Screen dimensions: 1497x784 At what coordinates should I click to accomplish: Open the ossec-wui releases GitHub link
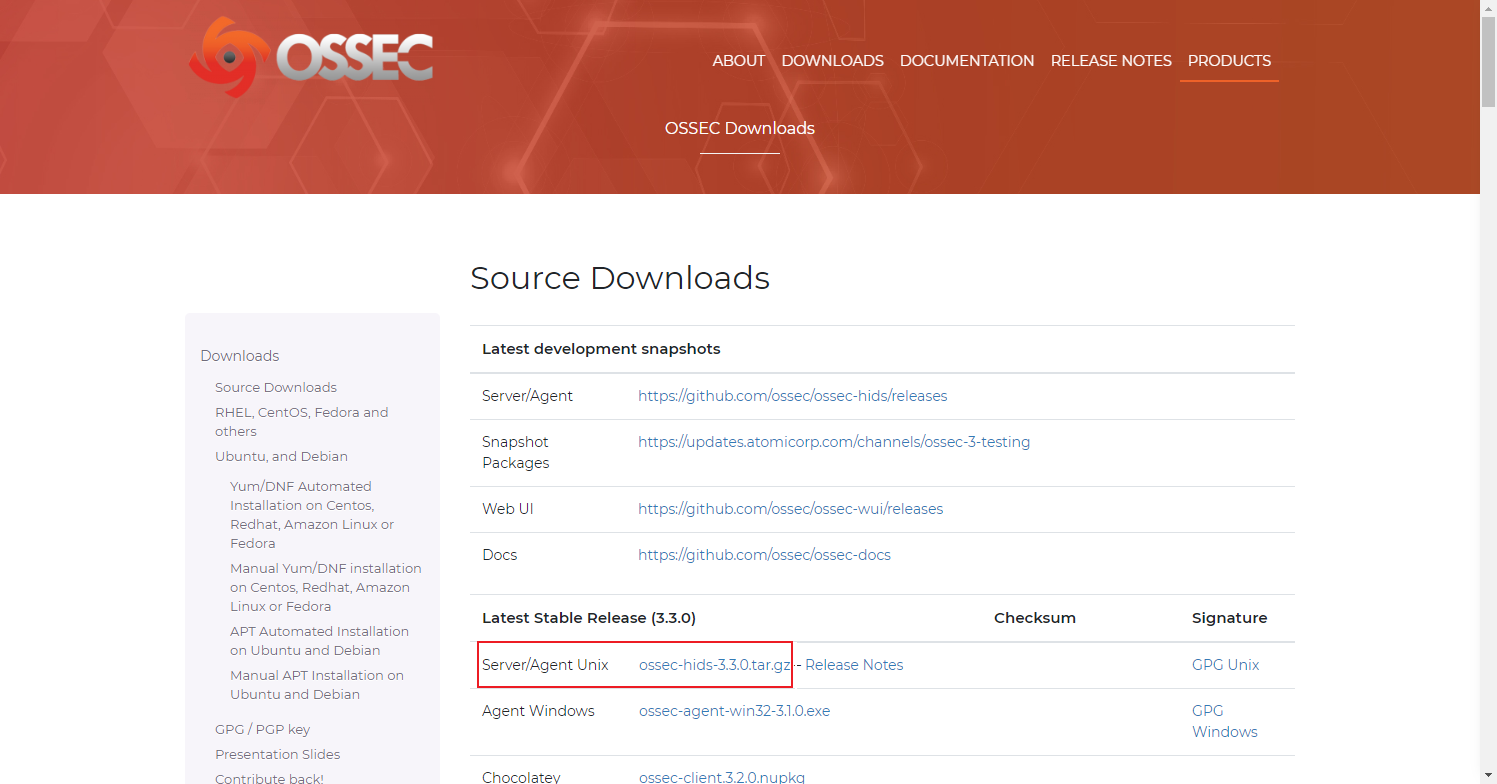pyautogui.click(x=791, y=509)
